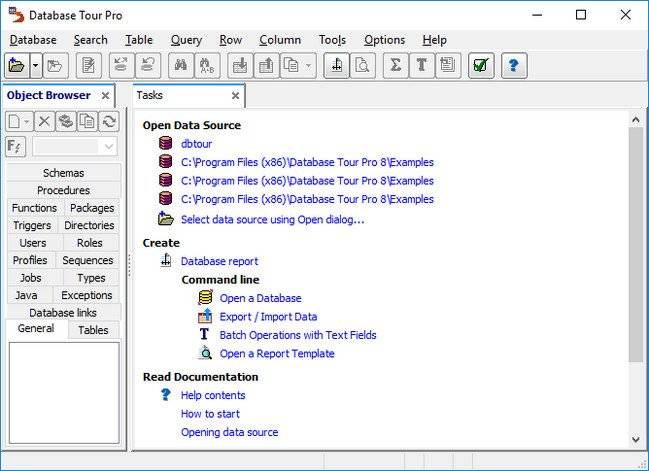Image resolution: width=649 pixels, height=471 pixels.
Task: Open the empty combo box in Object Browser
Action: [x=75, y=147]
